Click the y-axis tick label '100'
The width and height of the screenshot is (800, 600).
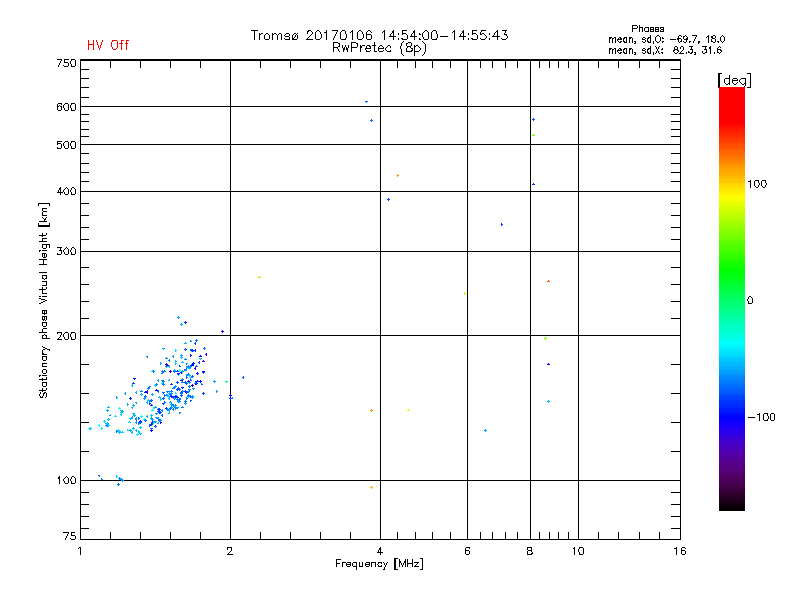tap(66, 481)
